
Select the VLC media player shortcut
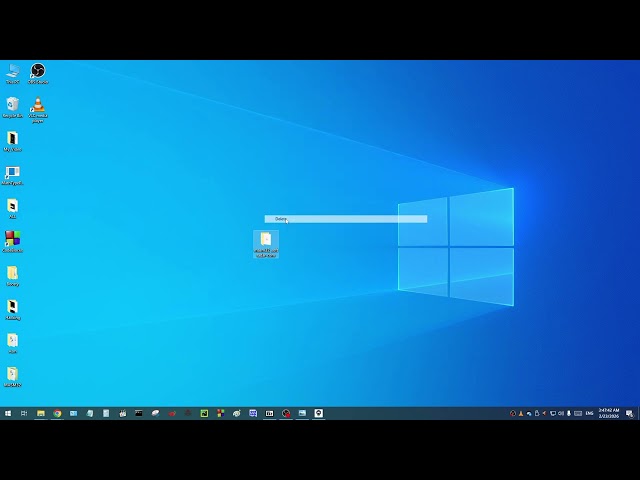[38, 109]
